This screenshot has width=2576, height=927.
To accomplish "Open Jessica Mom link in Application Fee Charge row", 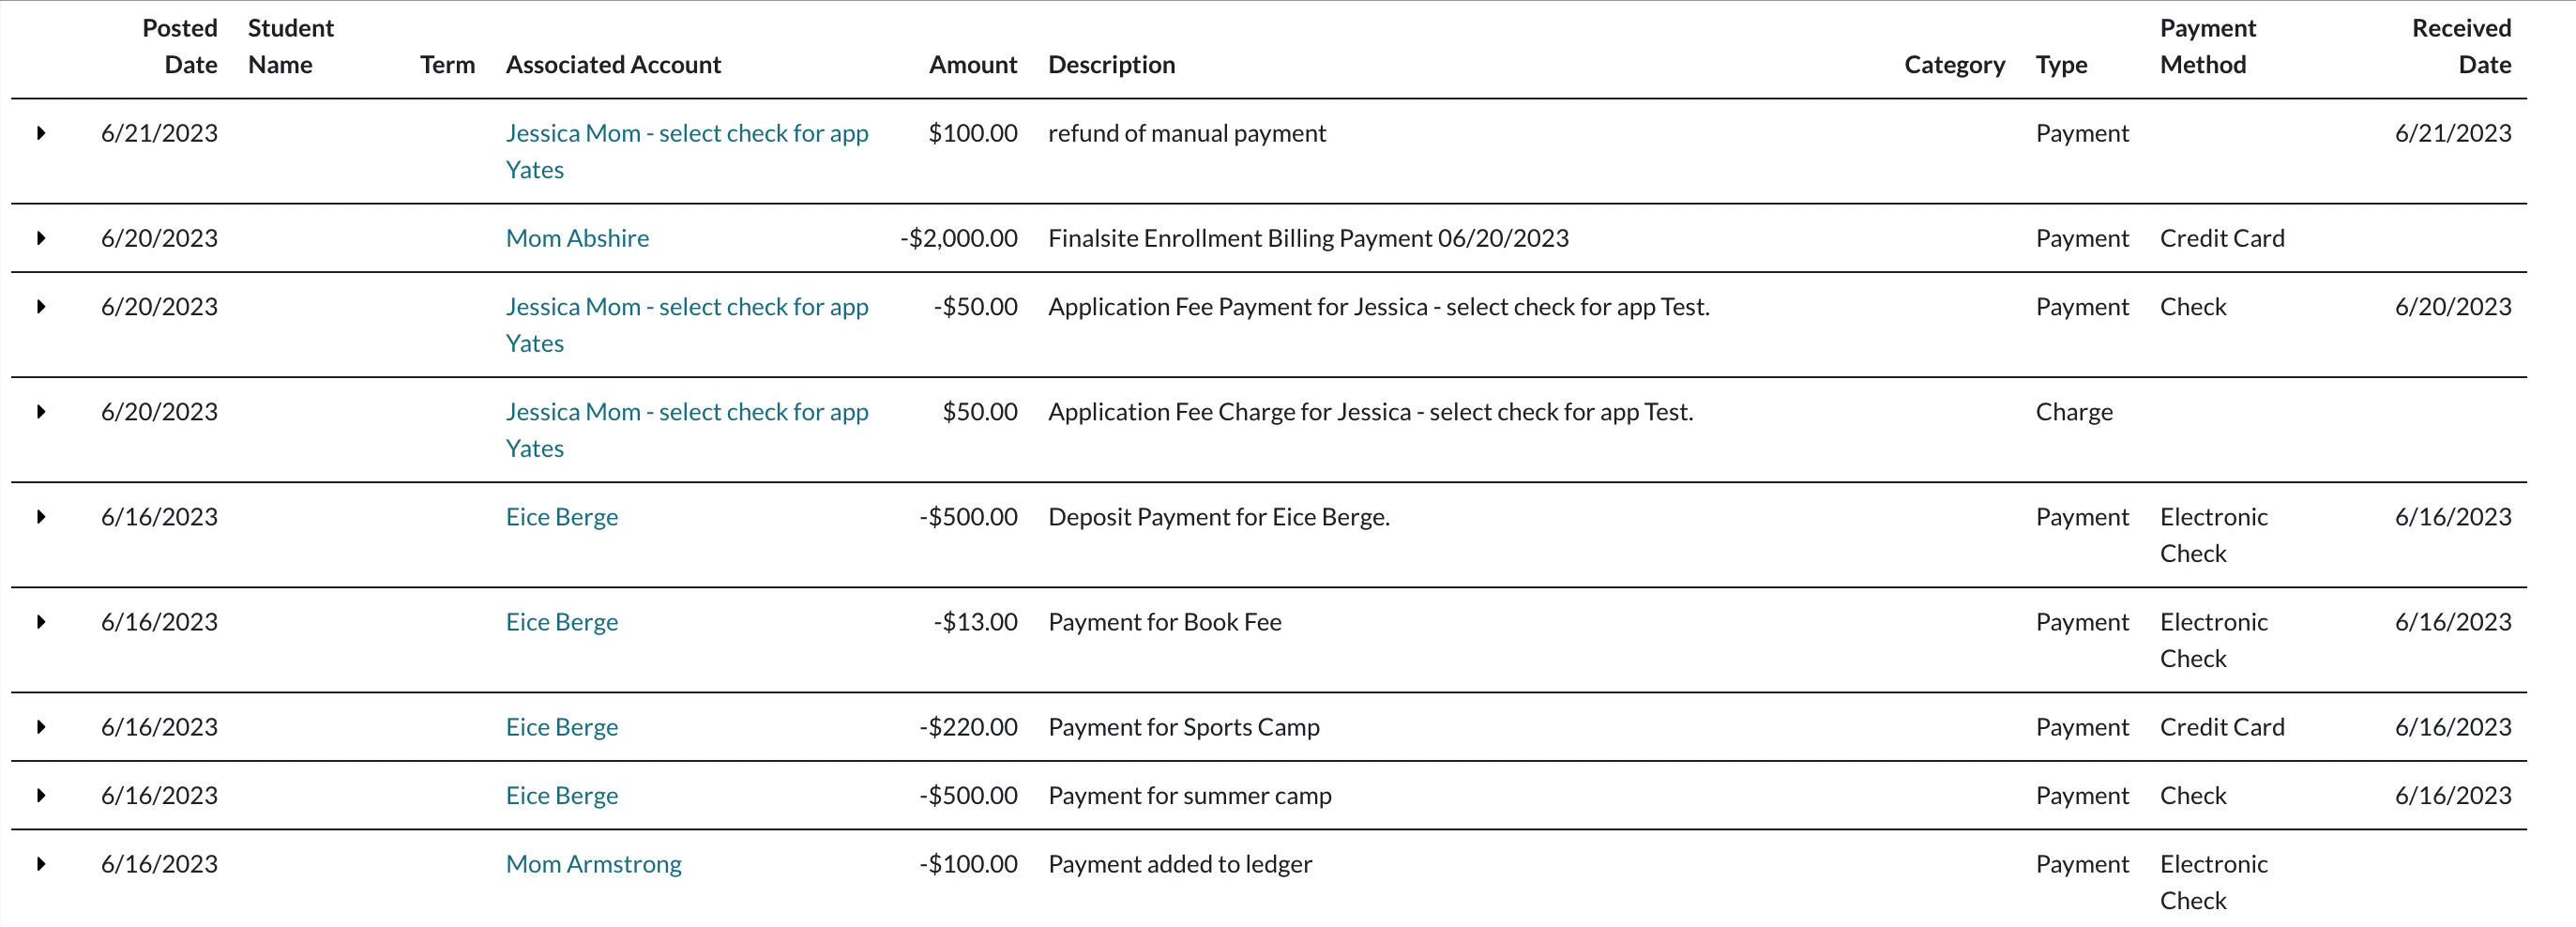I will coord(686,413).
